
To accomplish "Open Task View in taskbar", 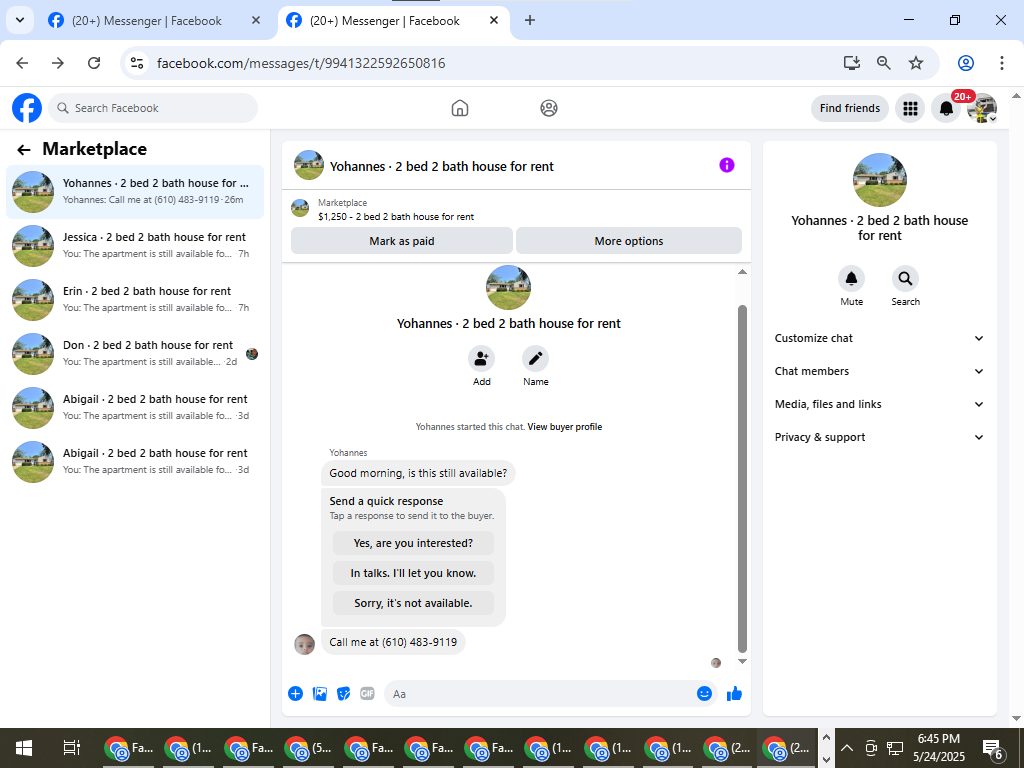I will [x=71, y=748].
